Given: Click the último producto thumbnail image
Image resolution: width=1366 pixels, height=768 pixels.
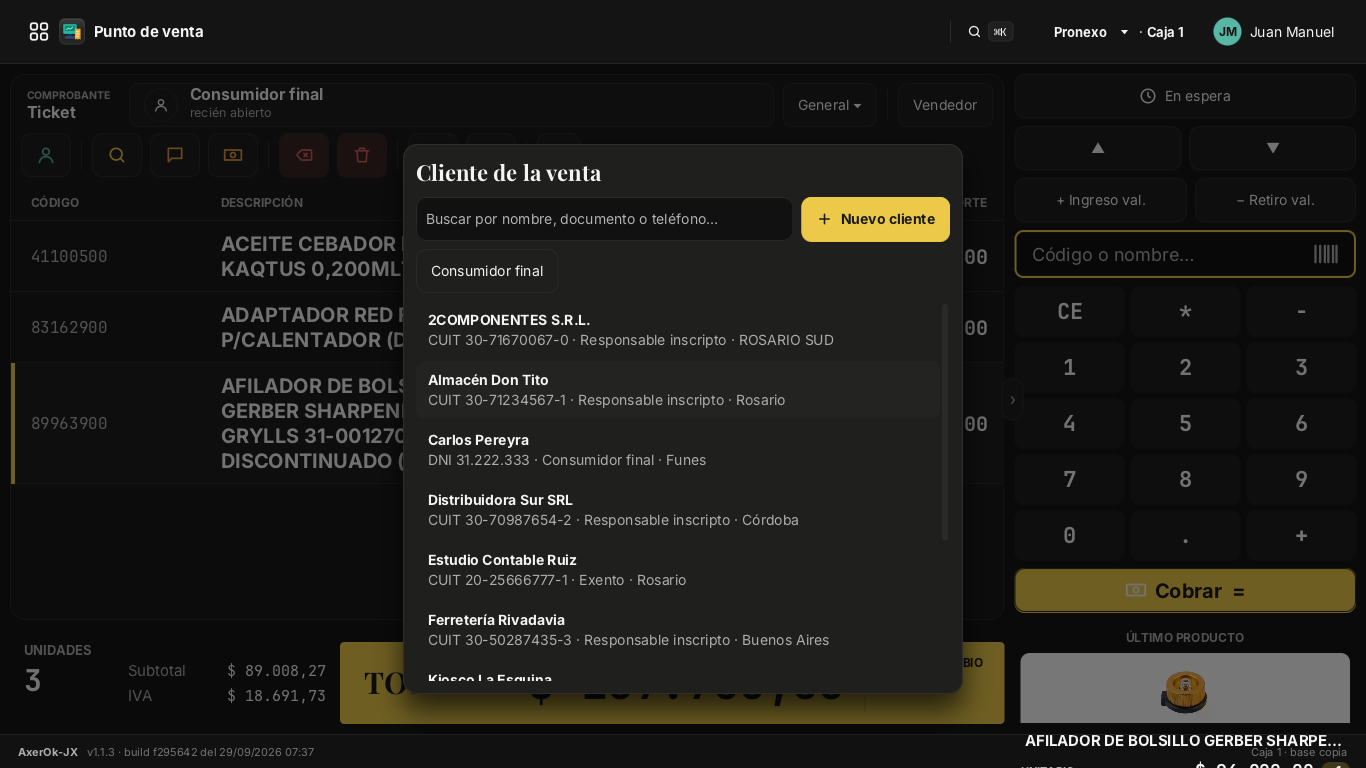Looking at the screenshot, I should coord(1185,689).
